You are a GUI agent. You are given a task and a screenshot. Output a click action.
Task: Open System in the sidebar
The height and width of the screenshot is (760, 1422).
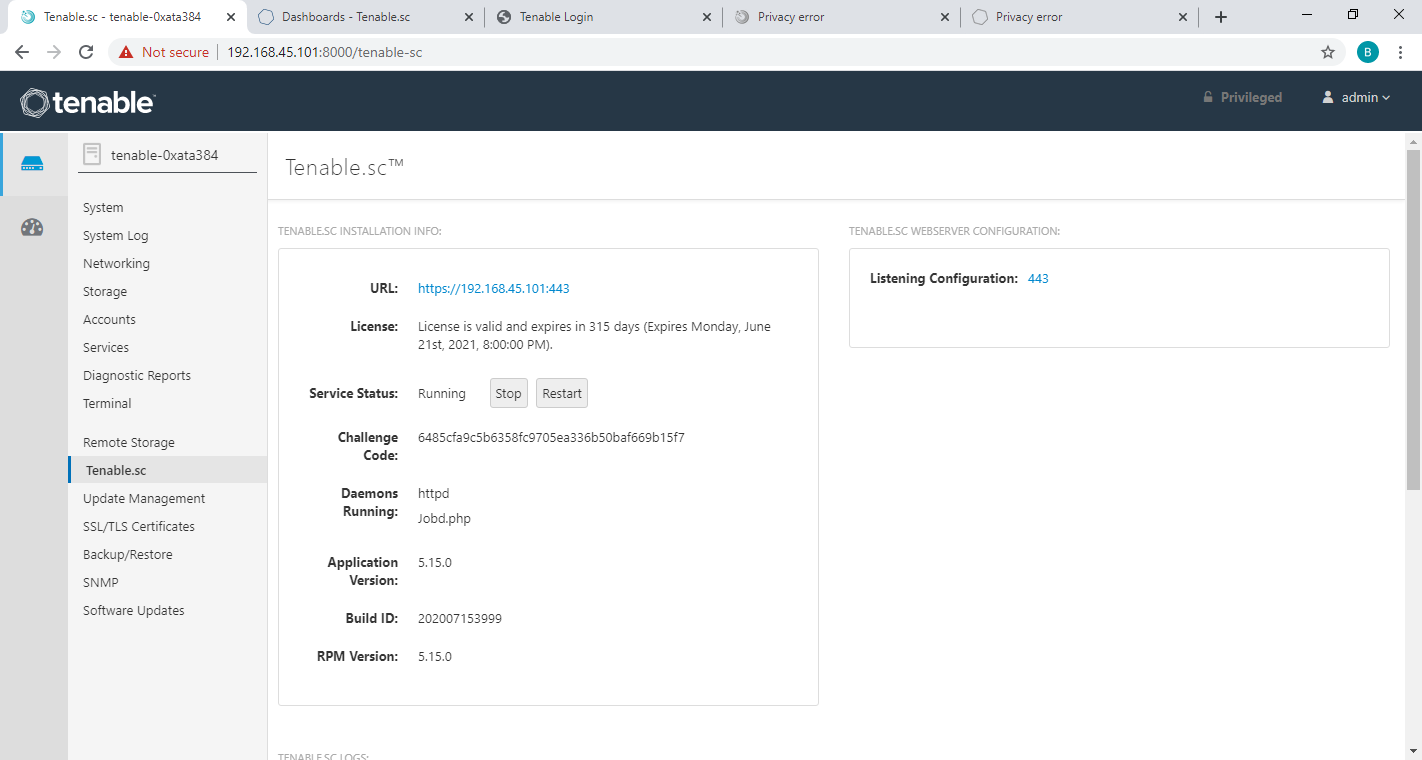[103, 208]
